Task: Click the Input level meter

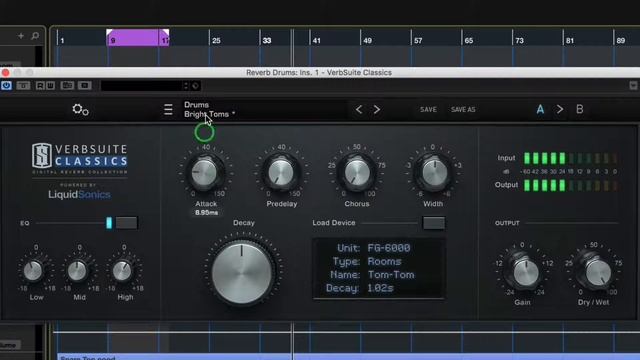Action: click(571, 158)
